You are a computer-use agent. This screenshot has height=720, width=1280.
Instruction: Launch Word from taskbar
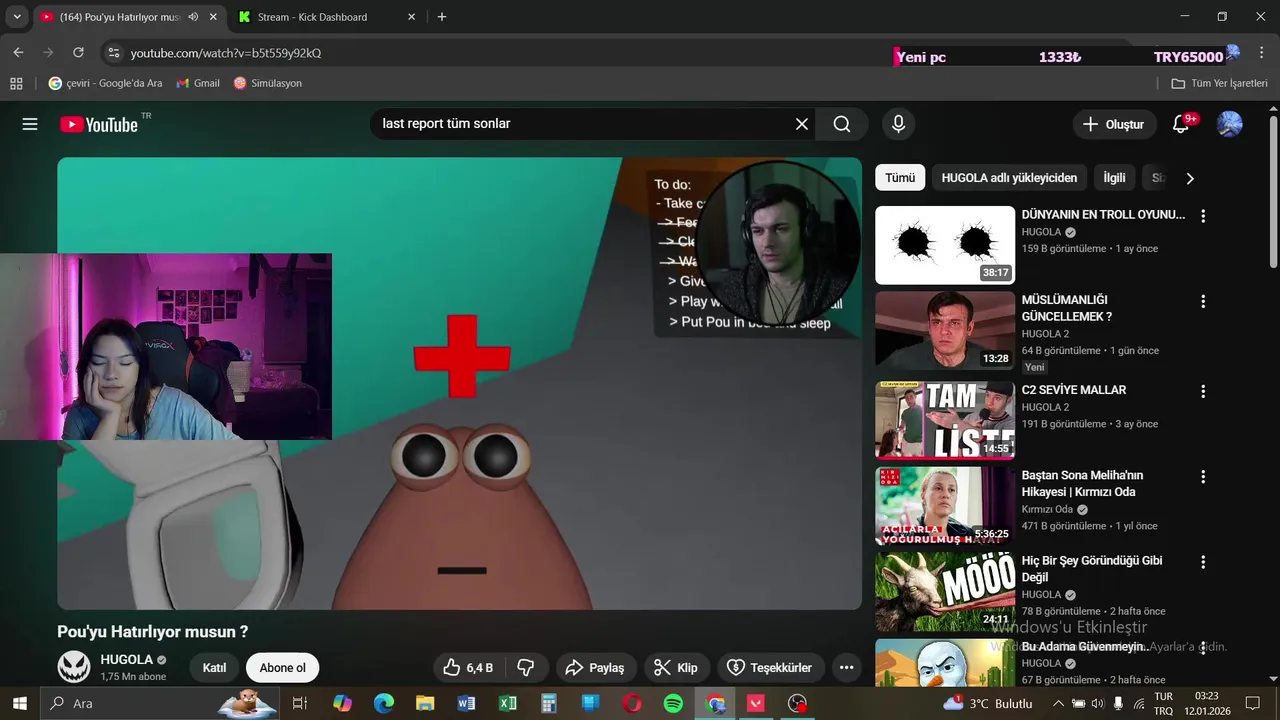[466, 703]
